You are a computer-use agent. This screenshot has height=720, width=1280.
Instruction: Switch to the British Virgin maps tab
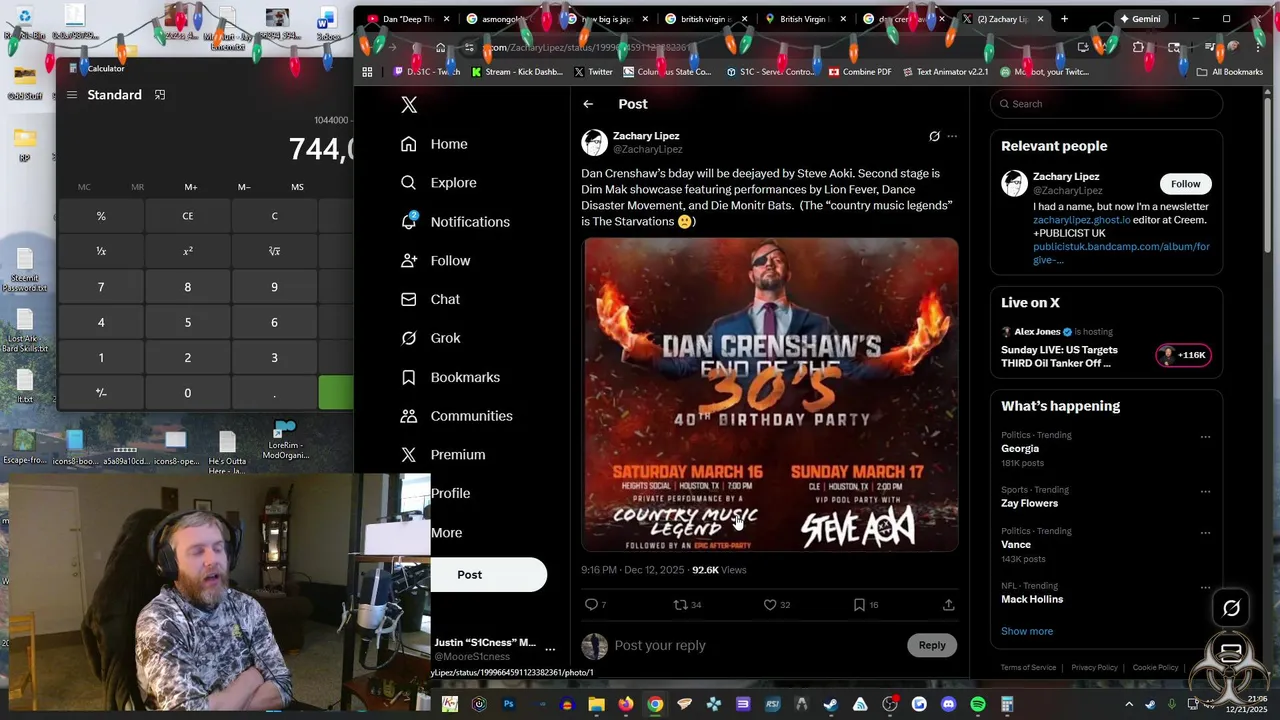(x=804, y=19)
